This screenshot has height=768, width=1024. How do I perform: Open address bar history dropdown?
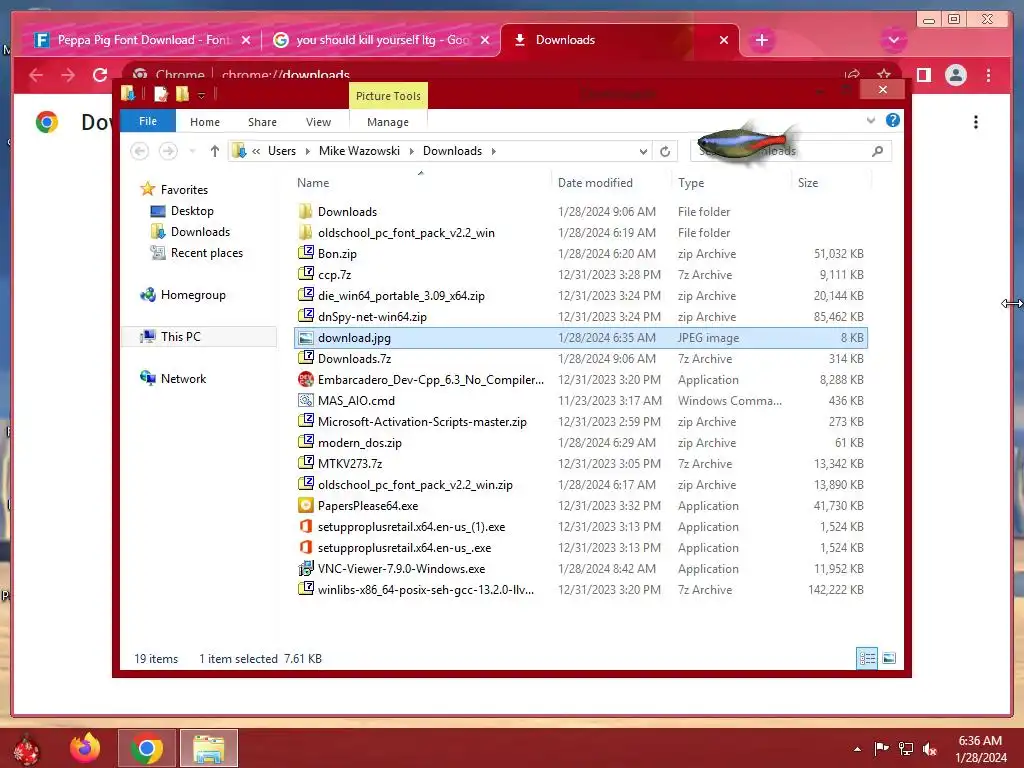point(643,151)
